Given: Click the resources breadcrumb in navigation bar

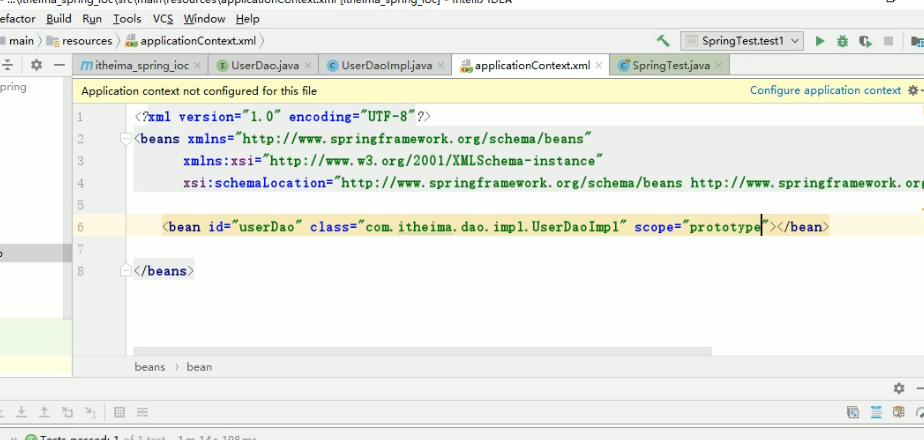Looking at the screenshot, I should (x=87, y=41).
